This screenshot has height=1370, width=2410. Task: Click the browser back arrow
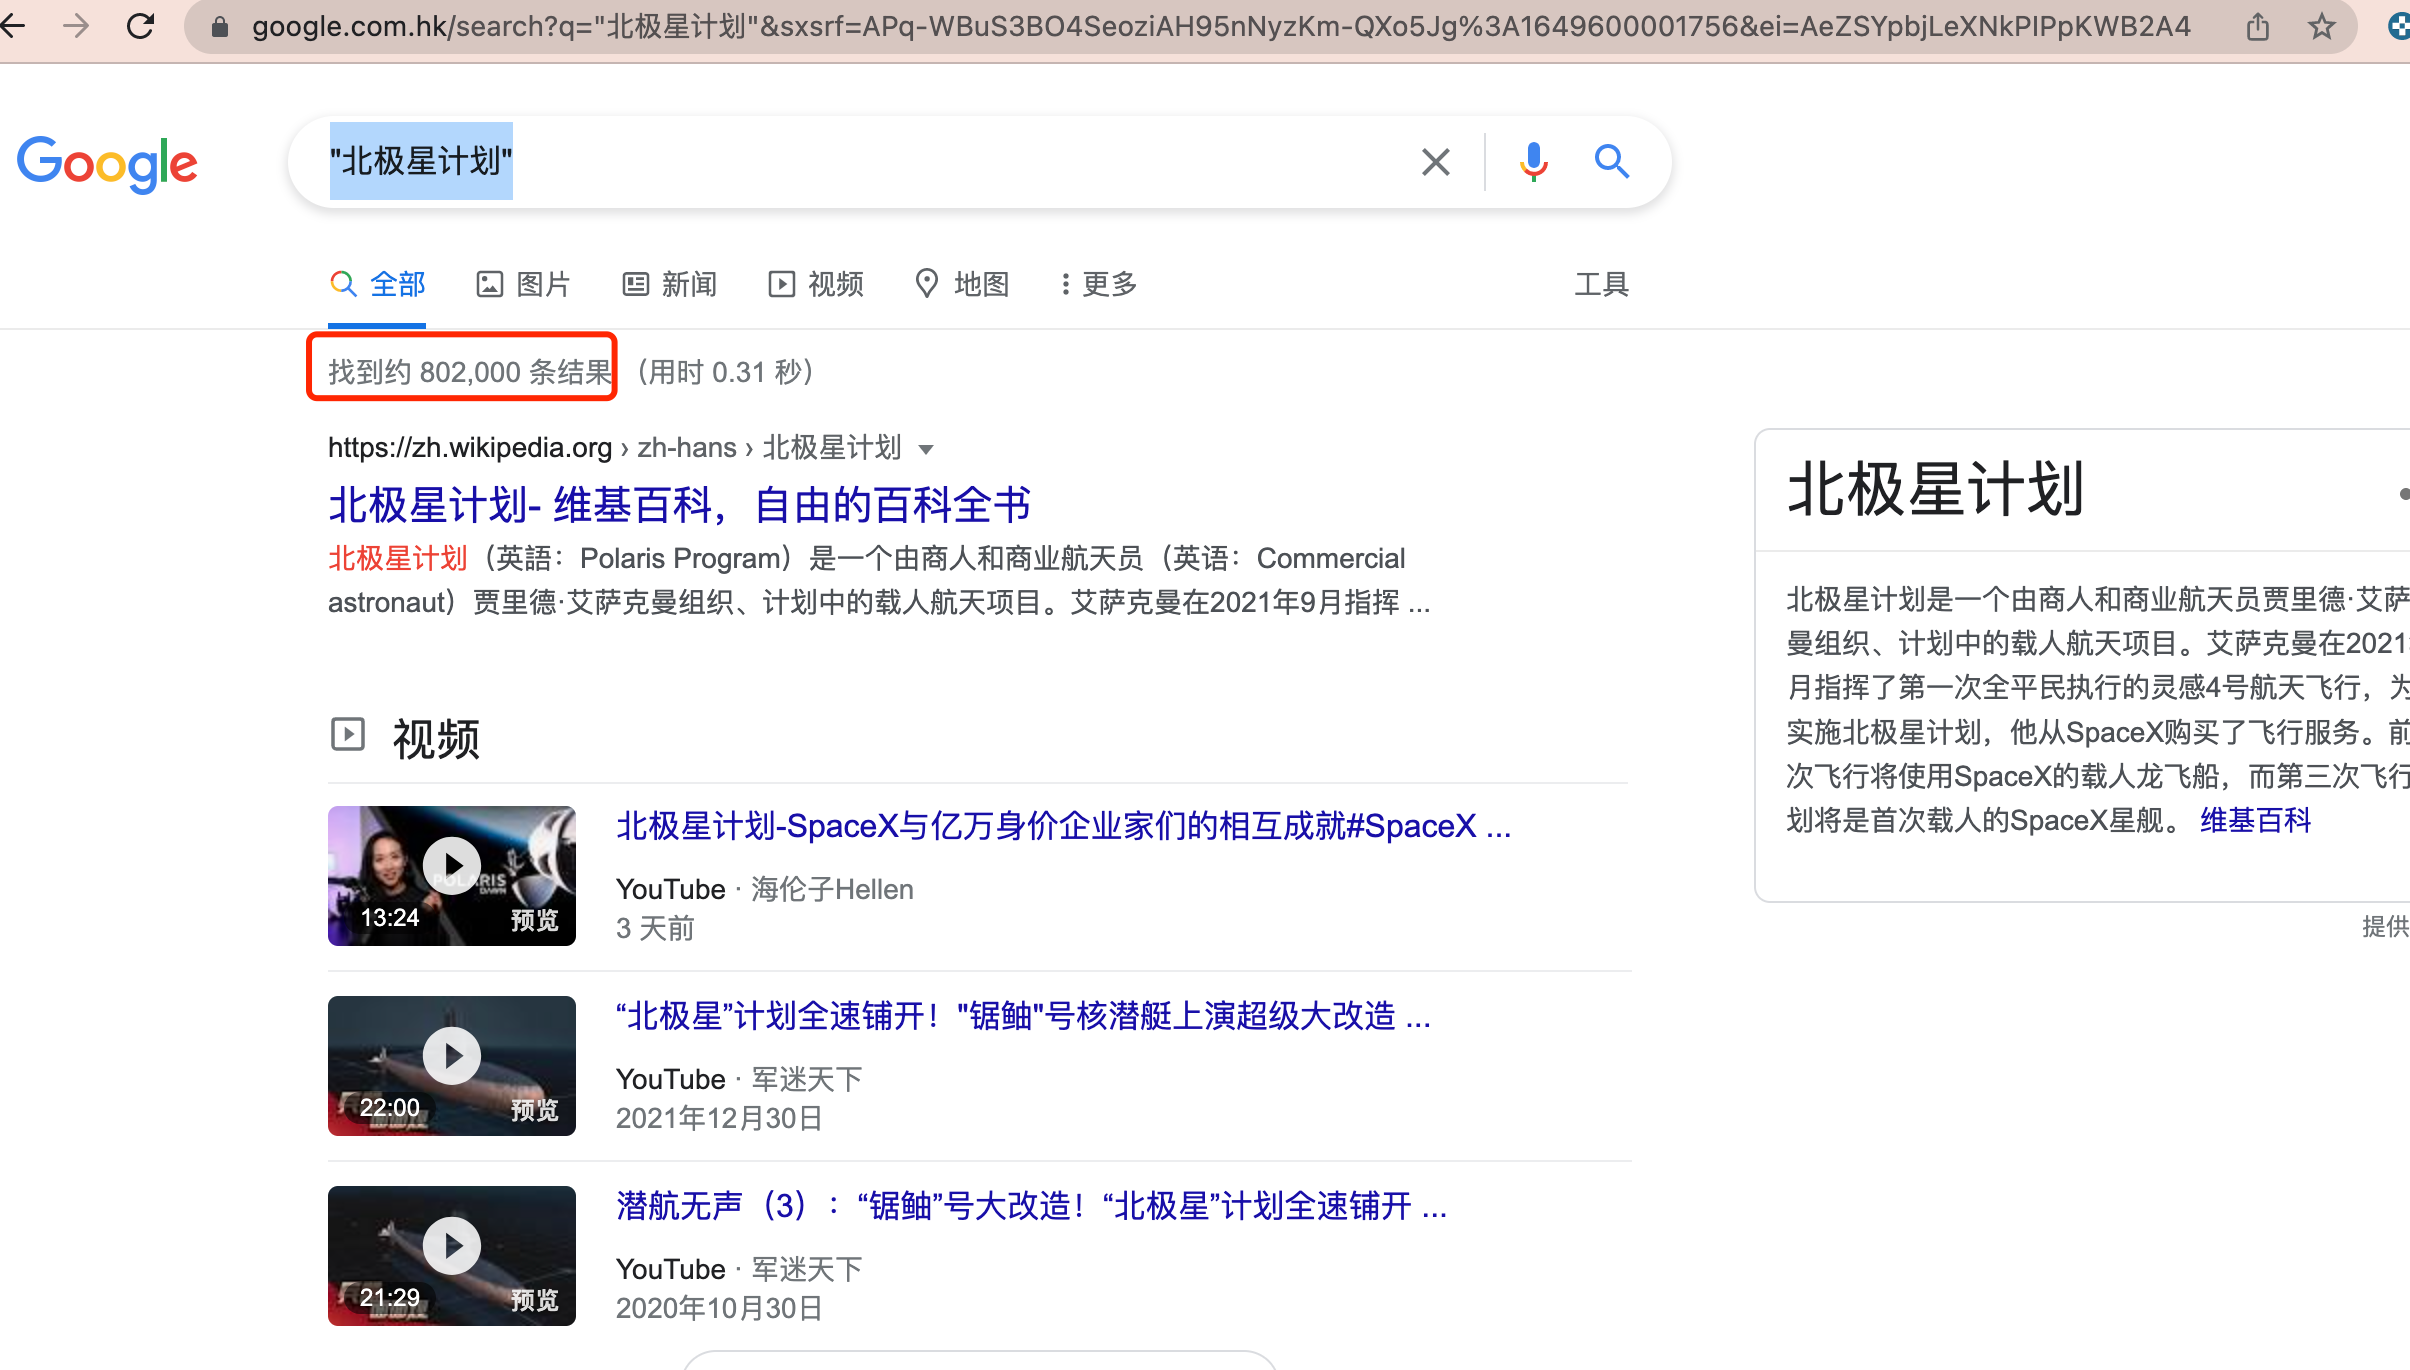[12, 26]
